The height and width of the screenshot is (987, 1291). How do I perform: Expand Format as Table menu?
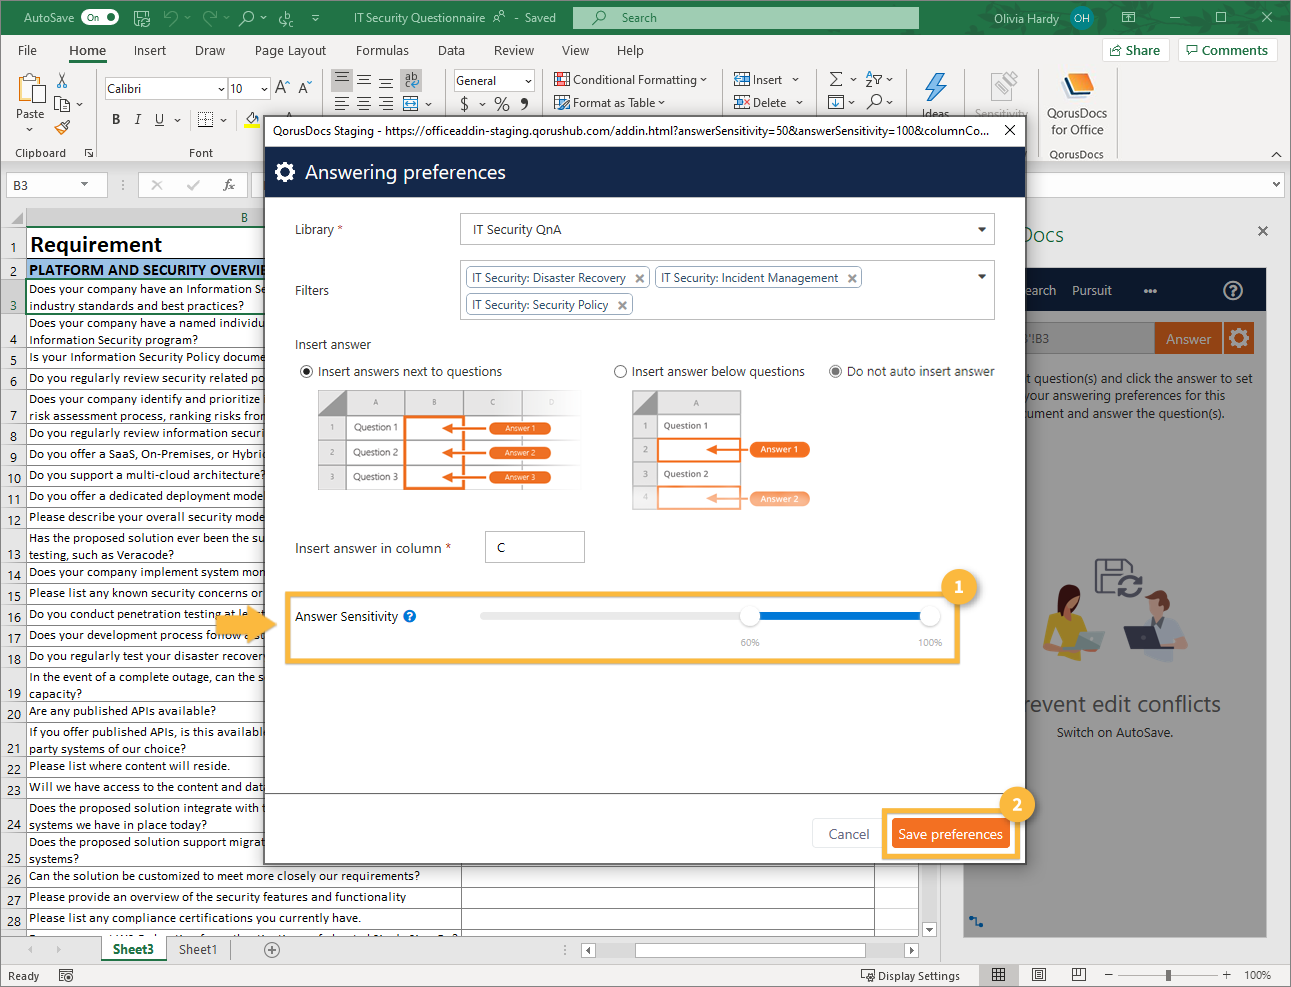609,103
